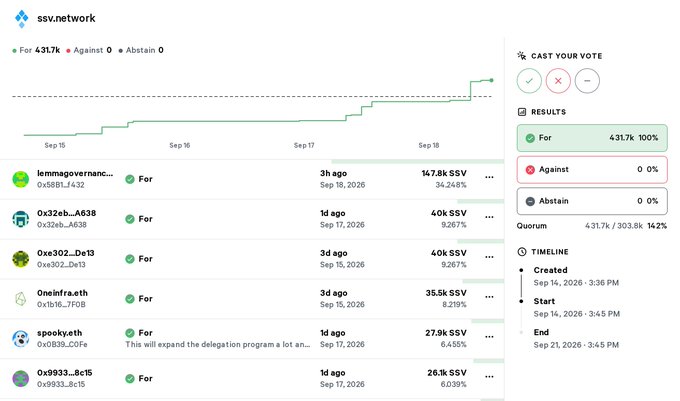Image resolution: width=680 pixels, height=401 pixels.
Task: Toggle the Abstain series in chart legend
Action: click(141, 50)
